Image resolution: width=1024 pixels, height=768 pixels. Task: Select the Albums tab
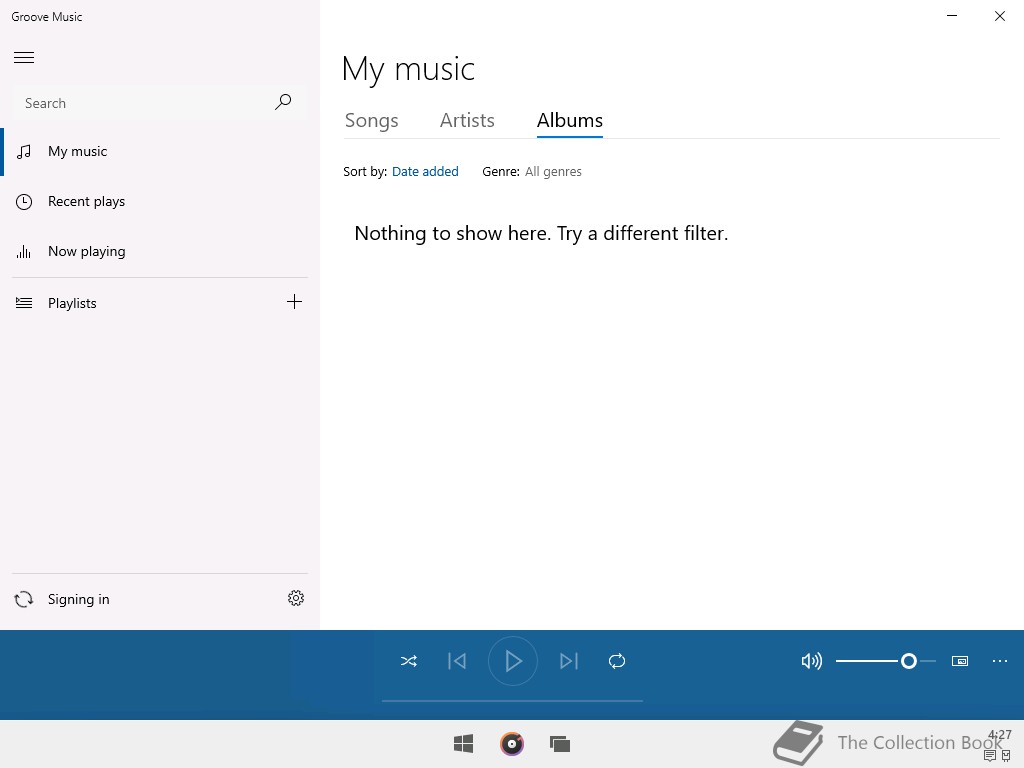[x=569, y=121]
